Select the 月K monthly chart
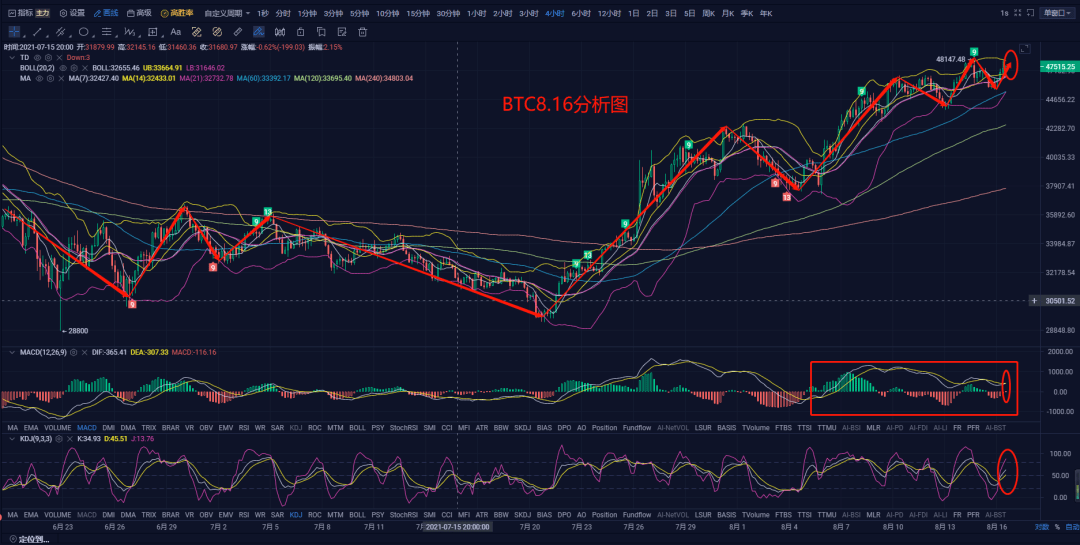The height and width of the screenshot is (545, 1080). tap(727, 13)
